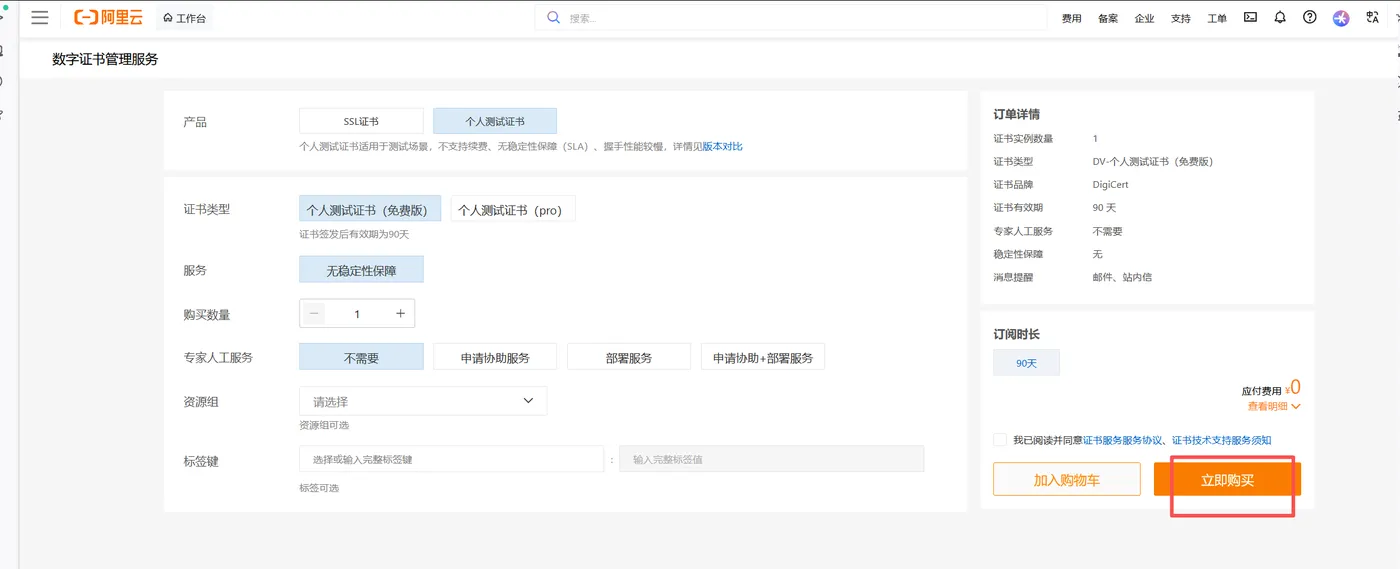The height and width of the screenshot is (569, 1400).
Task: Click the 输入完整标签值 tag value field
Action: [772, 459]
